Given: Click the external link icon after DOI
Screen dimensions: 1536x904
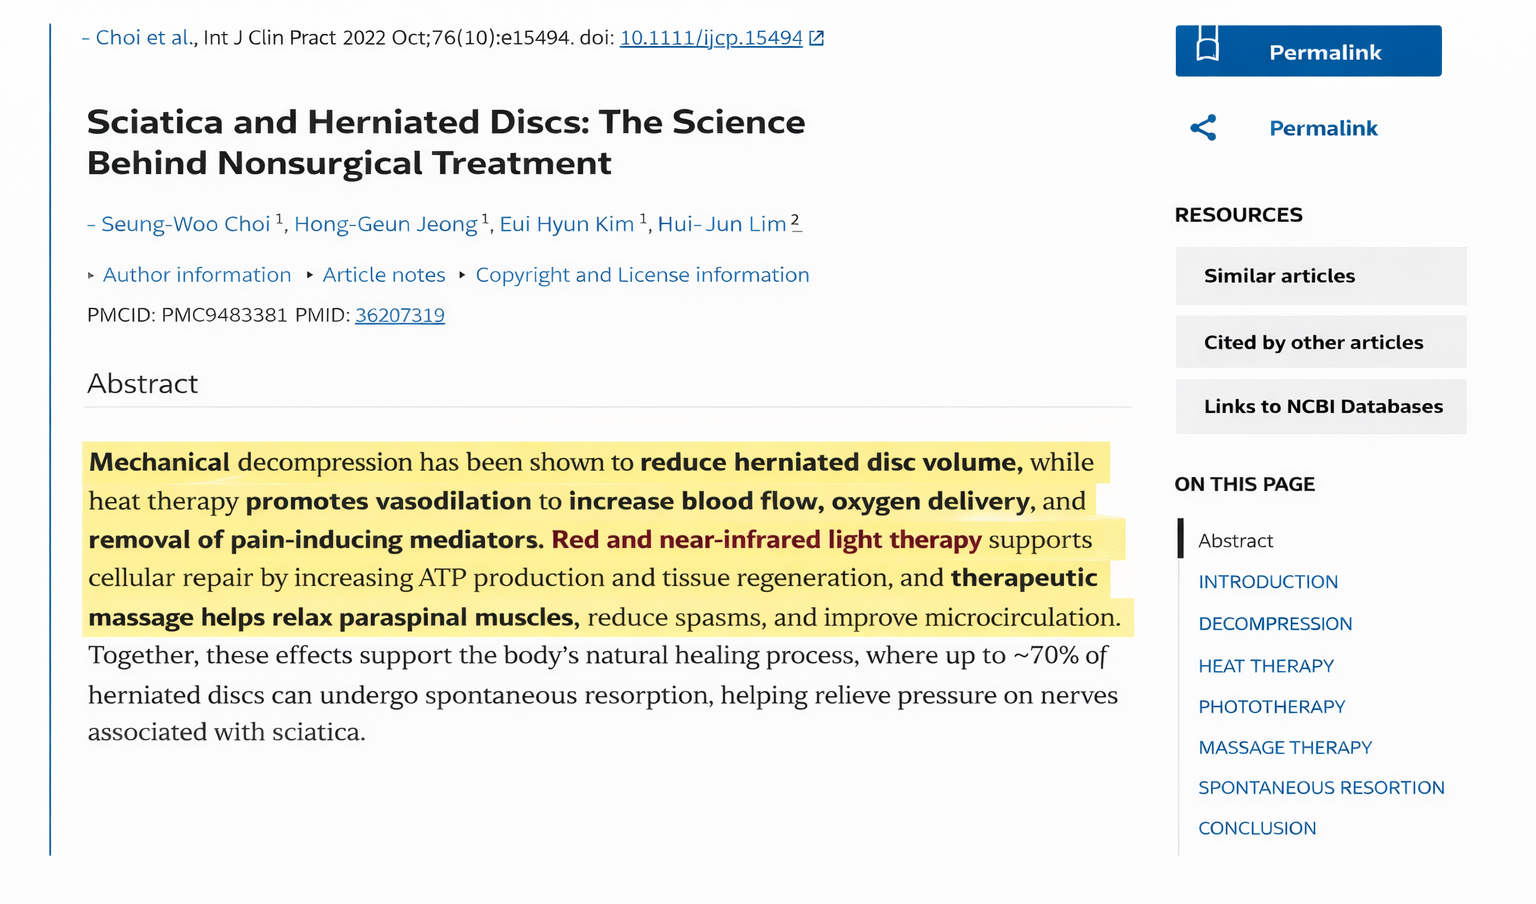Looking at the screenshot, I should 817,38.
